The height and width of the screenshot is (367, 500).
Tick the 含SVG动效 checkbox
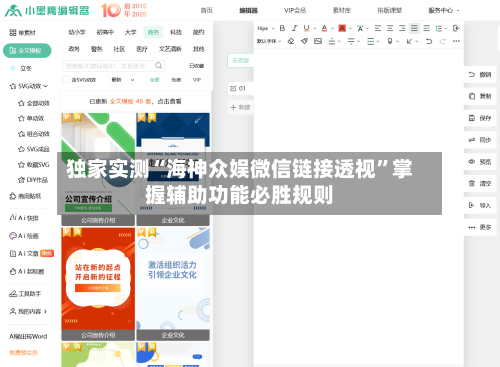66,80
